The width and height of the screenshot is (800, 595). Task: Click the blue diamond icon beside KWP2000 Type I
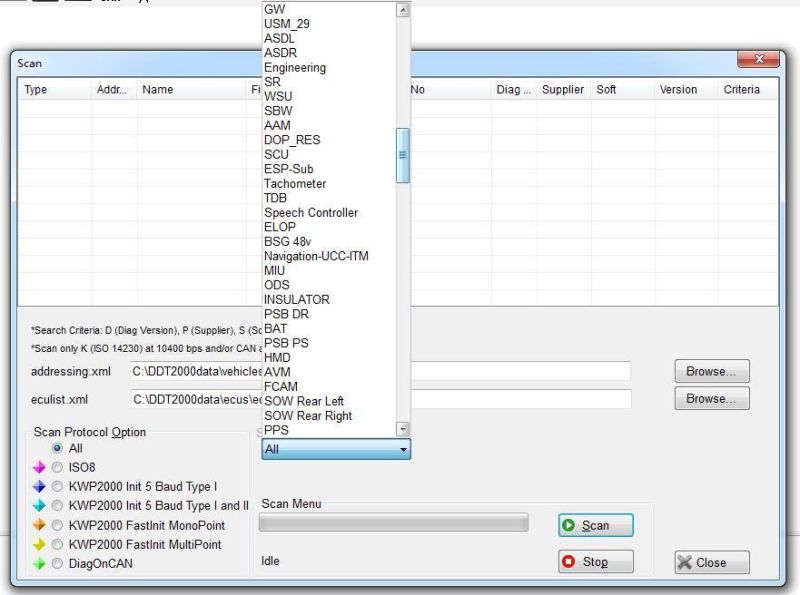(x=39, y=486)
